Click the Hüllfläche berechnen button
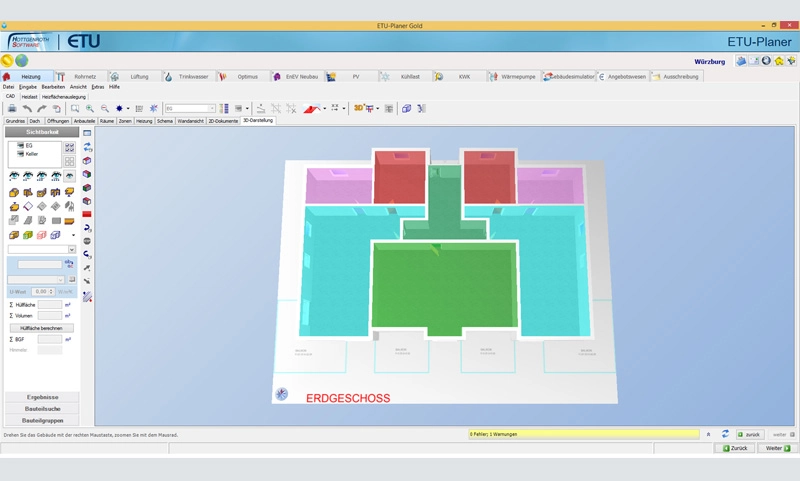The width and height of the screenshot is (800, 481). (x=41, y=328)
